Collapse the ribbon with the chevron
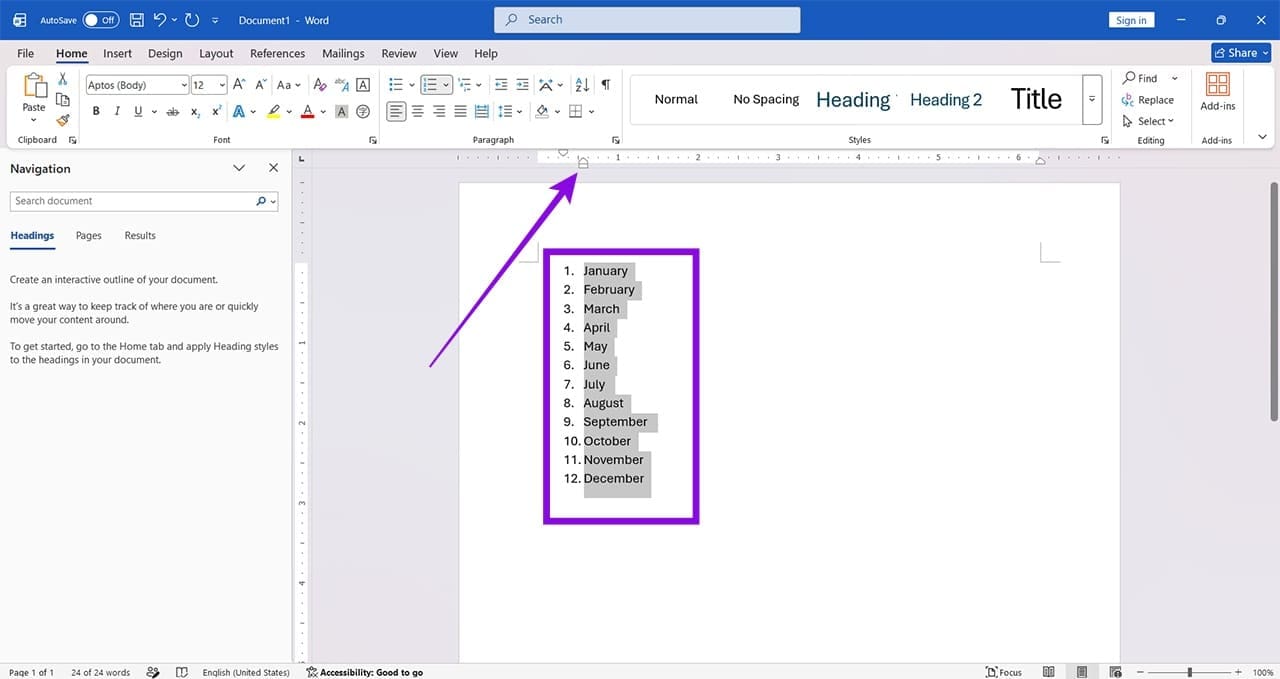The height and width of the screenshot is (679, 1280). [1262, 138]
